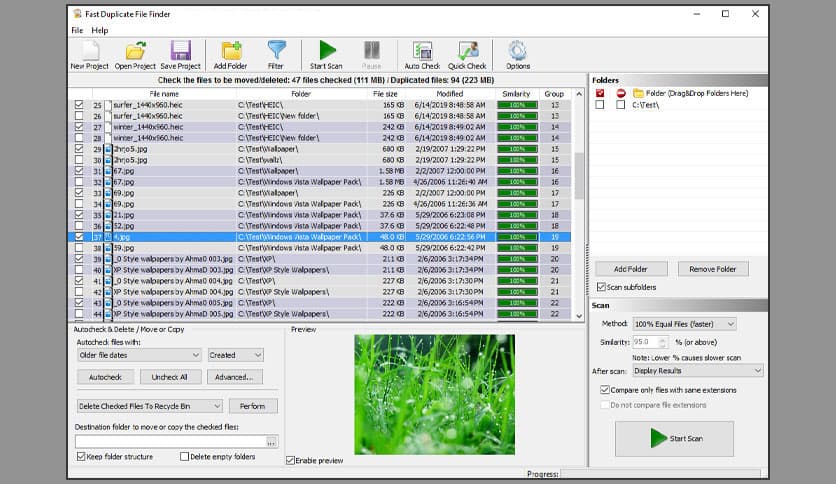Viewport: 836px width, 484px height.
Task: Open Advanced... autocheck settings
Action: pyautogui.click(x=234, y=377)
